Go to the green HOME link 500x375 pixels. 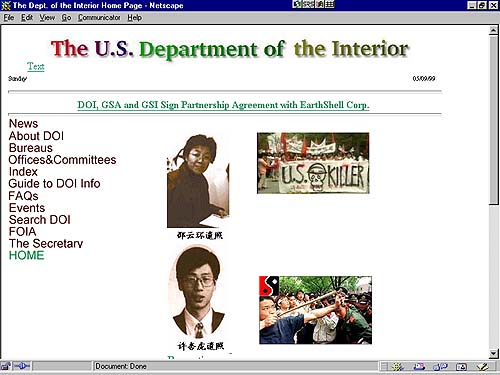26,255
